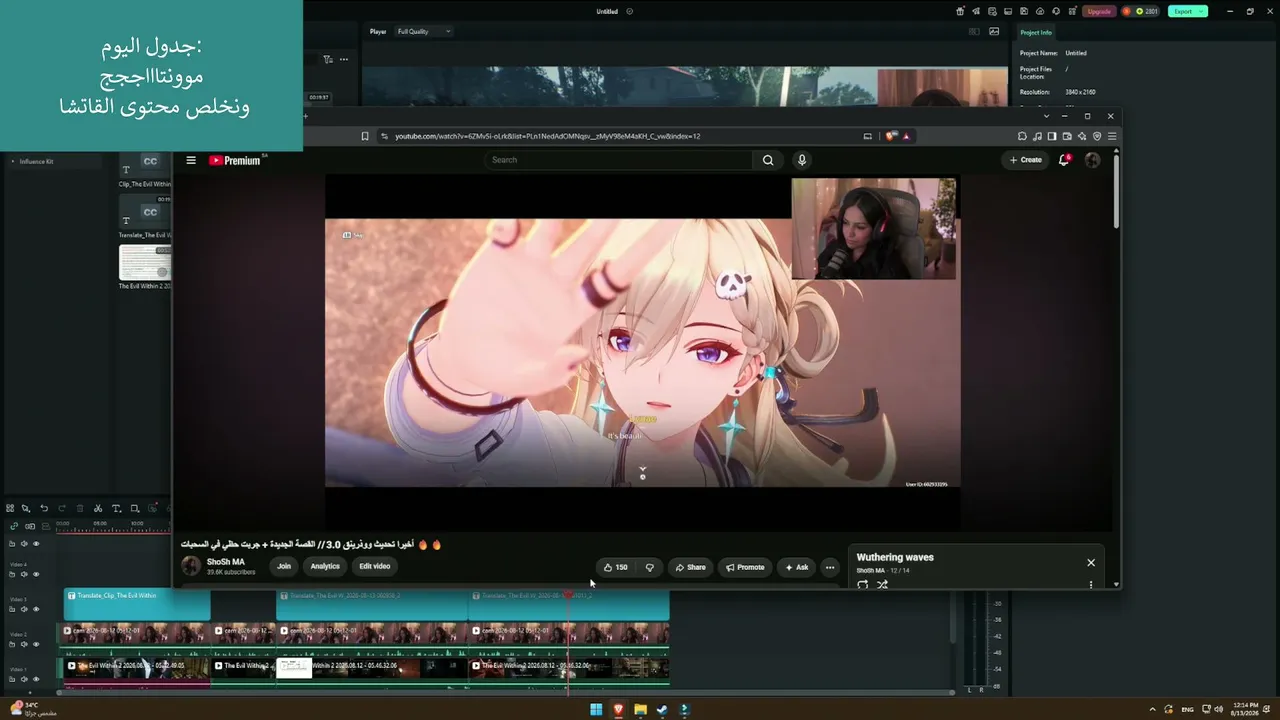
Task: Click the YouTube Premium logo
Action: tap(235, 160)
